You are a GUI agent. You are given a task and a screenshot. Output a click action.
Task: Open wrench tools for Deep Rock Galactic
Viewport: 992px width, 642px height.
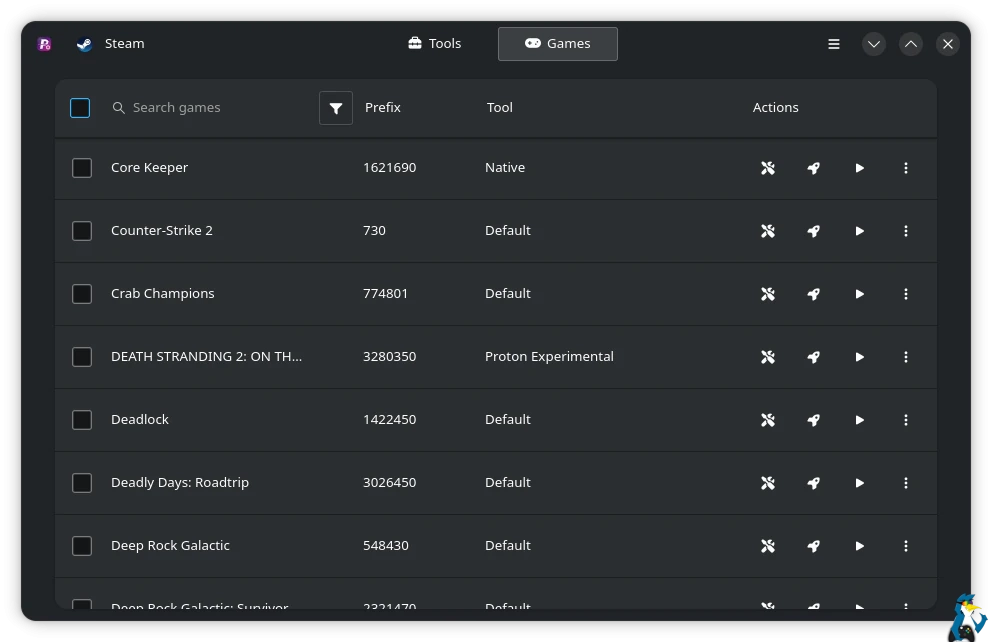pos(767,545)
